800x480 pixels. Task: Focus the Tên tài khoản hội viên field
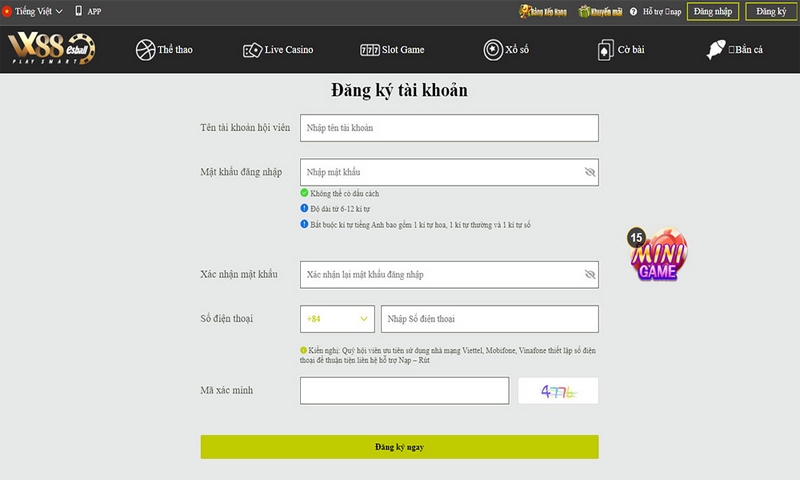tap(448, 128)
